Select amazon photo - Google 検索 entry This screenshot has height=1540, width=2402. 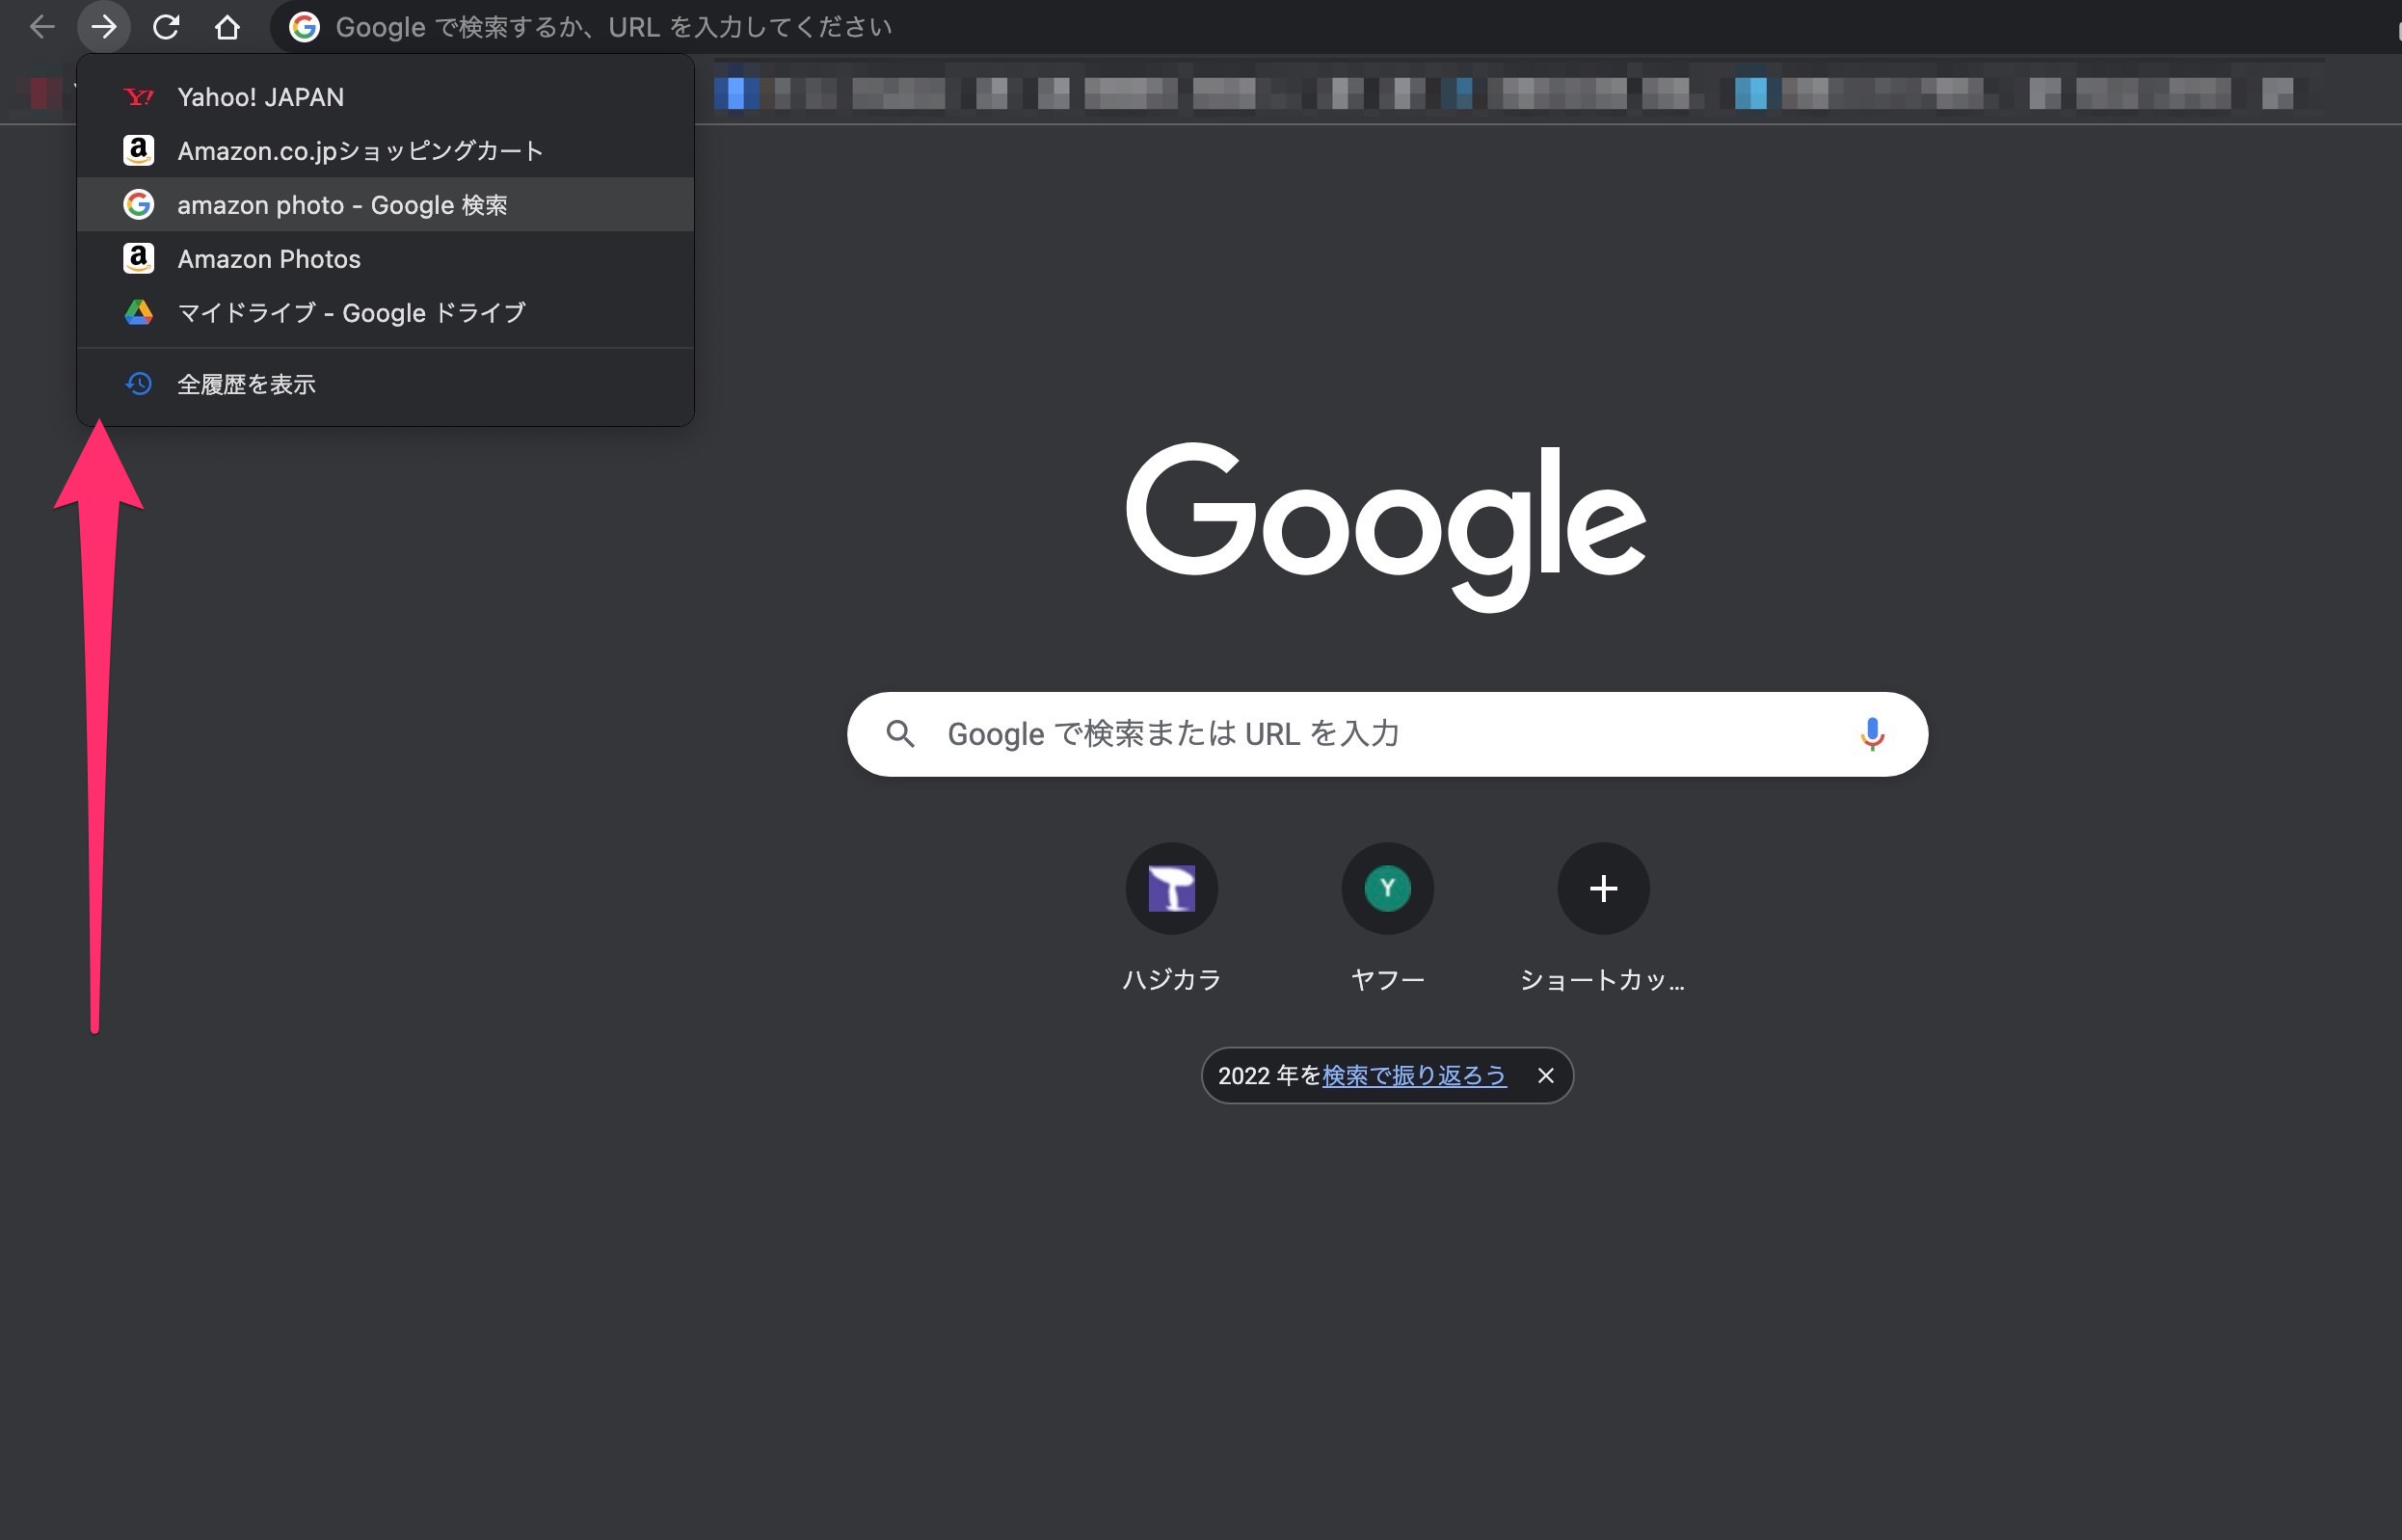[385, 205]
